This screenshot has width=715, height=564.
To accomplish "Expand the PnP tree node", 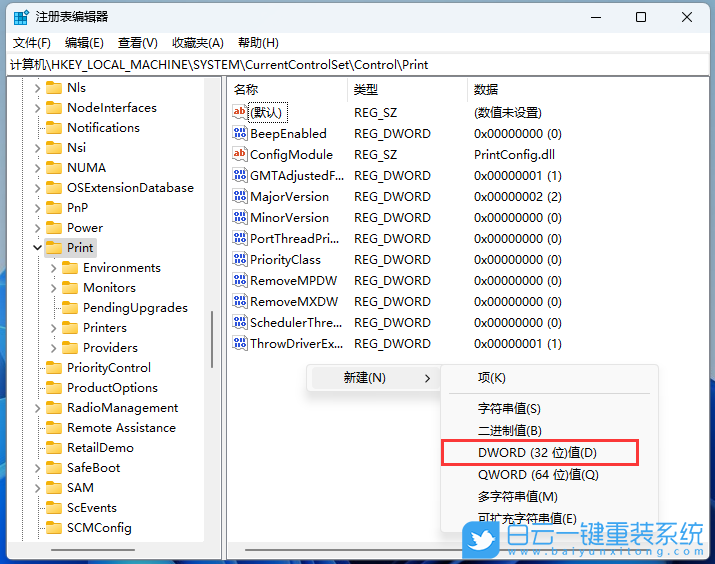I will click(37, 208).
